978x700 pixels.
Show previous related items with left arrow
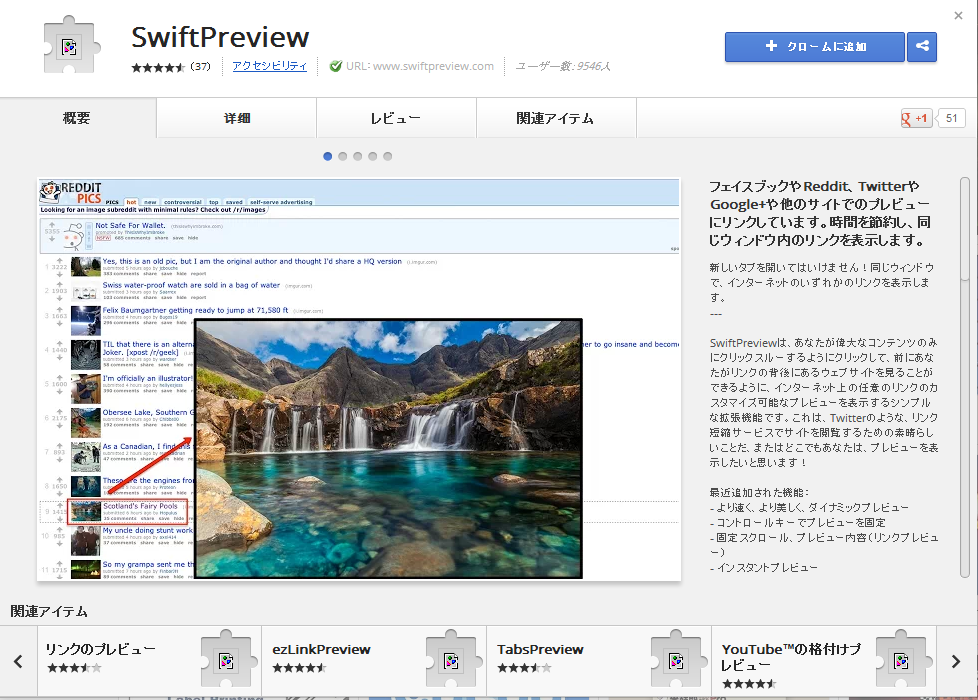(18, 661)
